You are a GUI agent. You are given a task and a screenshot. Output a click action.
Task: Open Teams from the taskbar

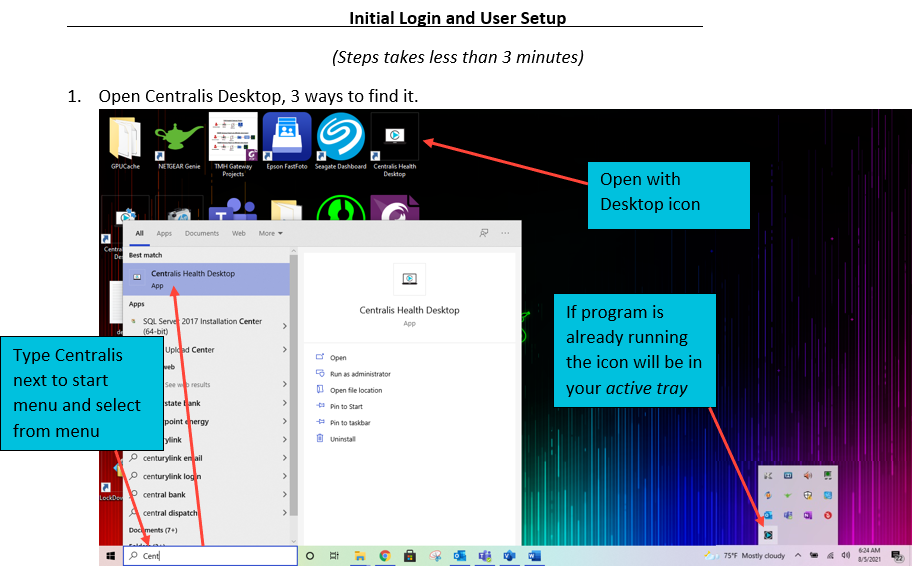coord(485,556)
